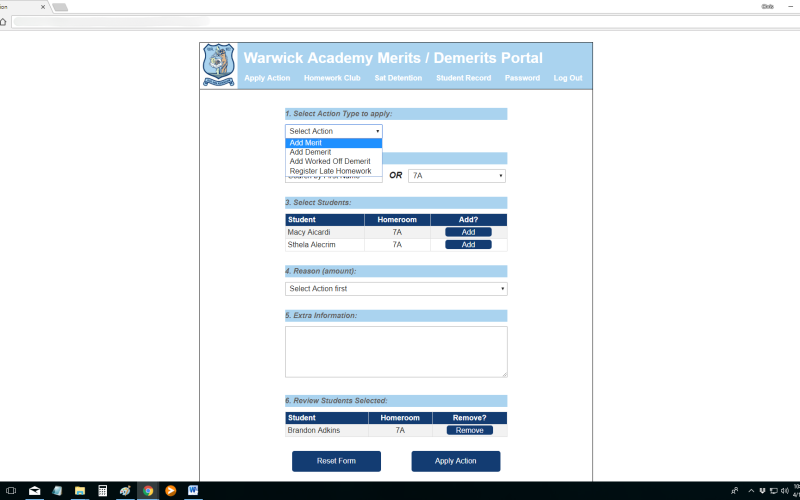Open the 7A homeroom dropdown
800x500 pixels.
click(x=457, y=176)
